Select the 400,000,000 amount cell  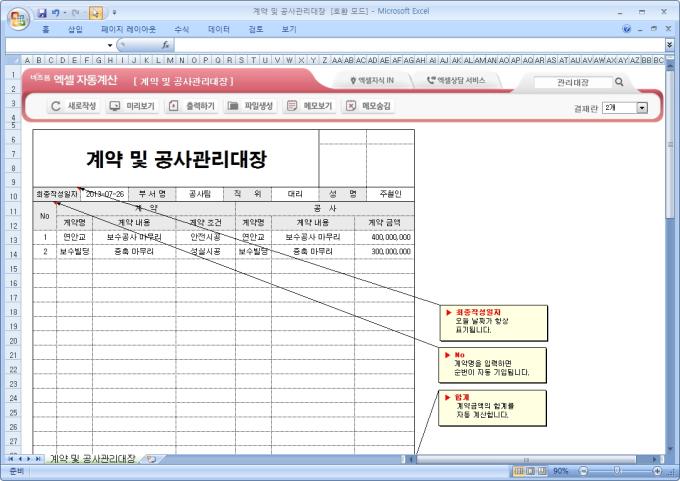(384, 237)
